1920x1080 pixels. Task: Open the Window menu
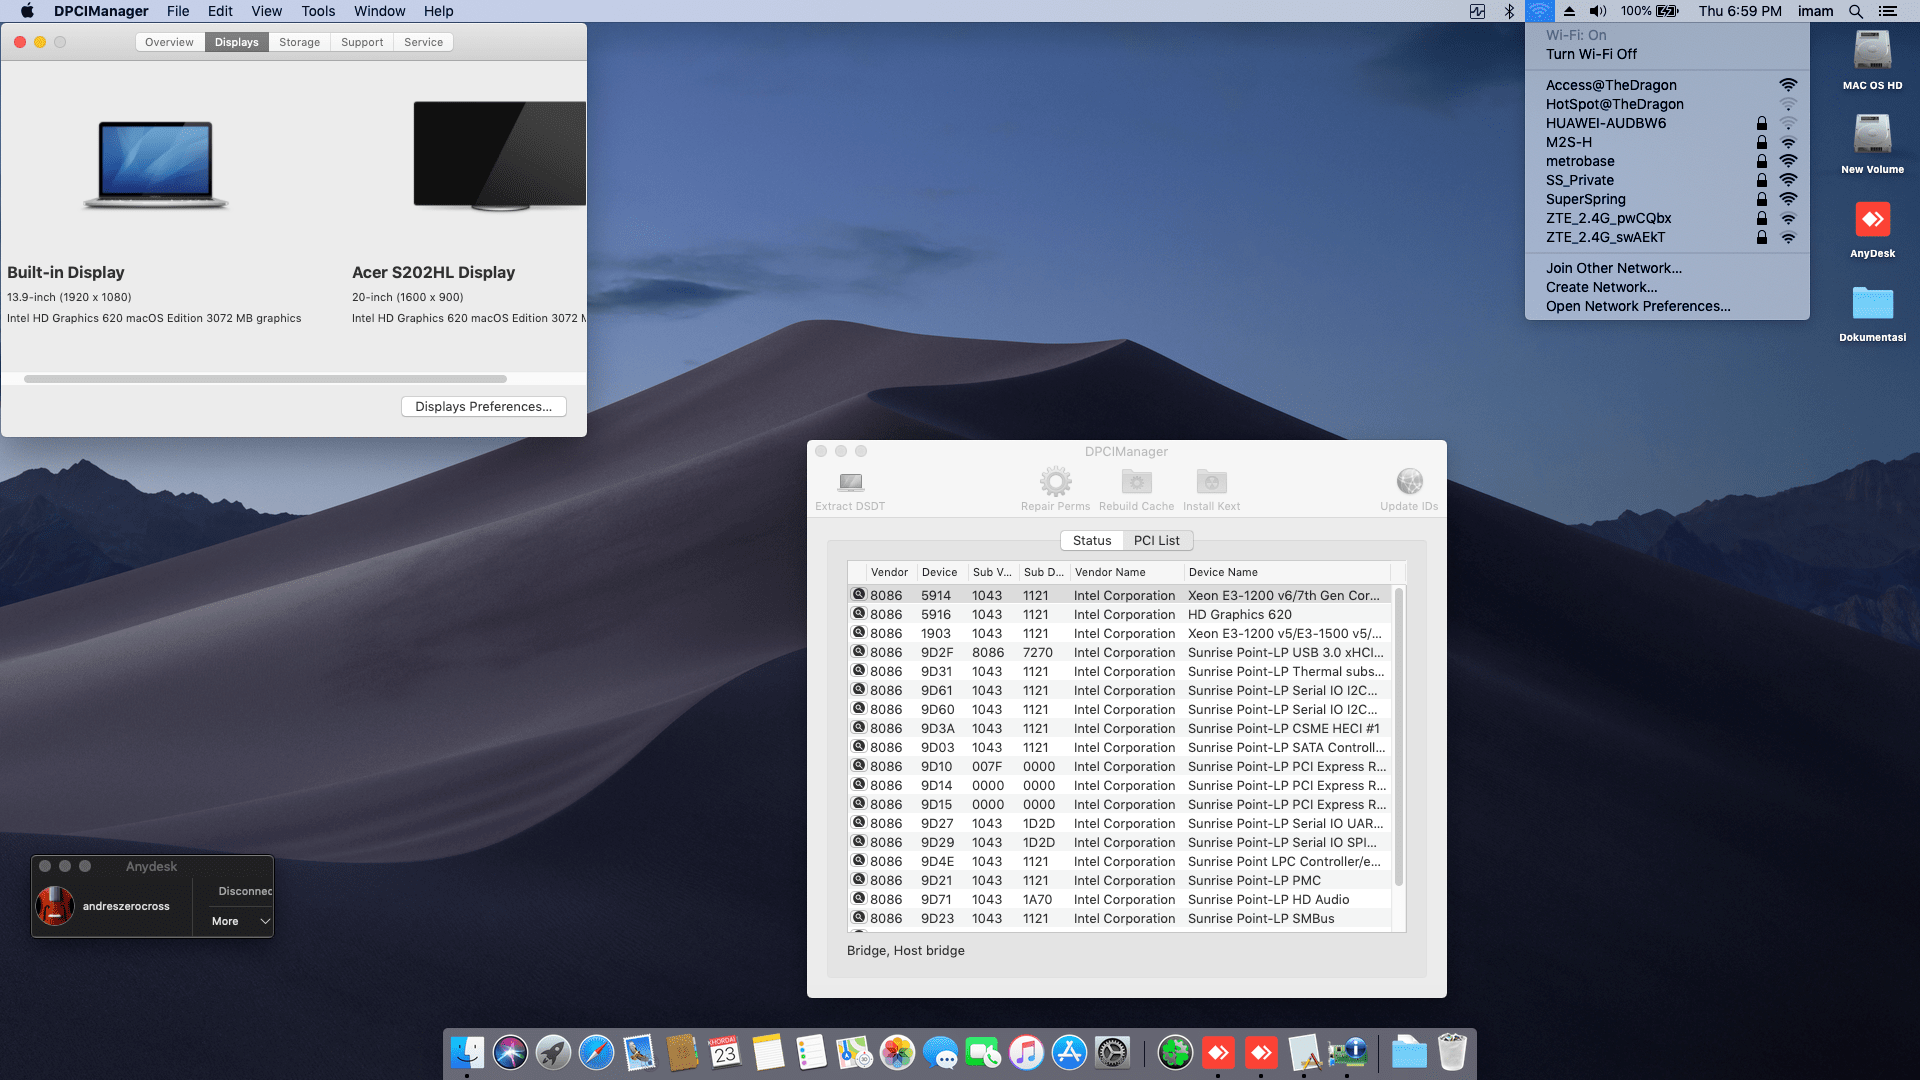pyautogui.click(x=379, y=11)
